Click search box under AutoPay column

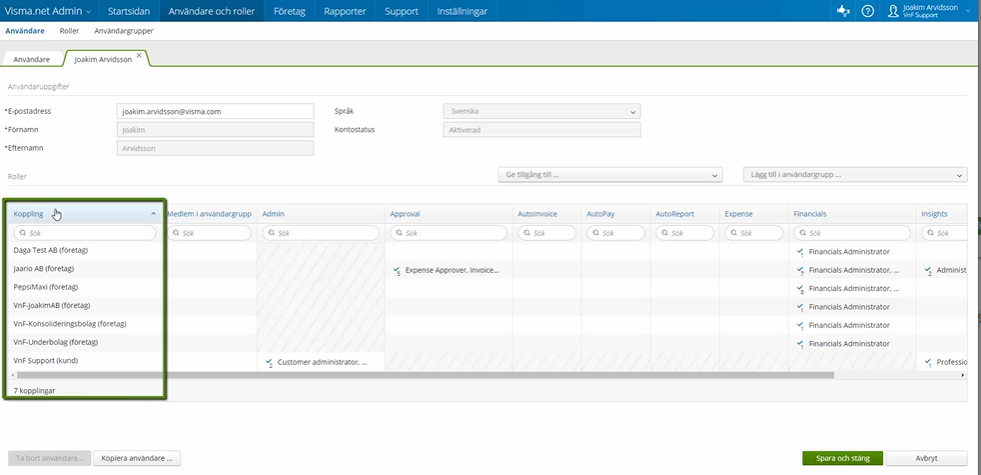tap(616, 233)
